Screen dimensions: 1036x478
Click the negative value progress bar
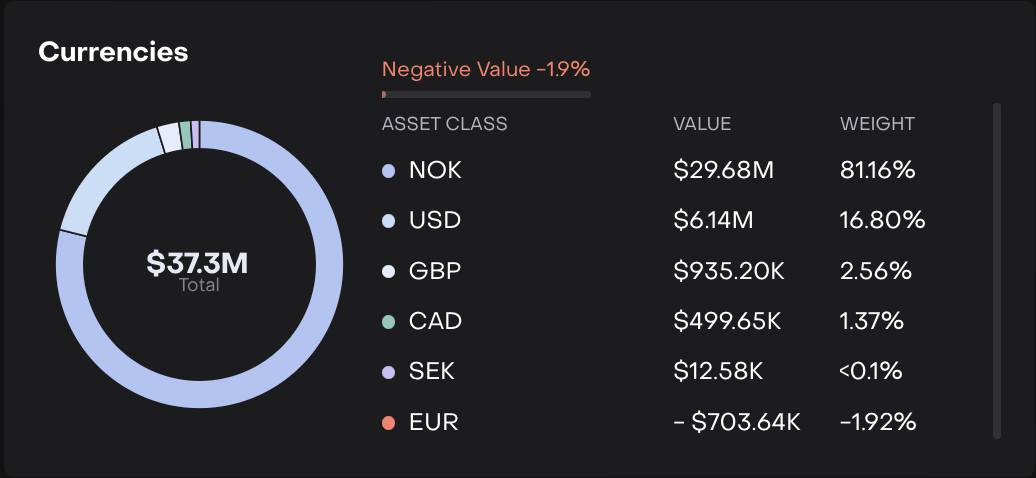coord(486,95)
